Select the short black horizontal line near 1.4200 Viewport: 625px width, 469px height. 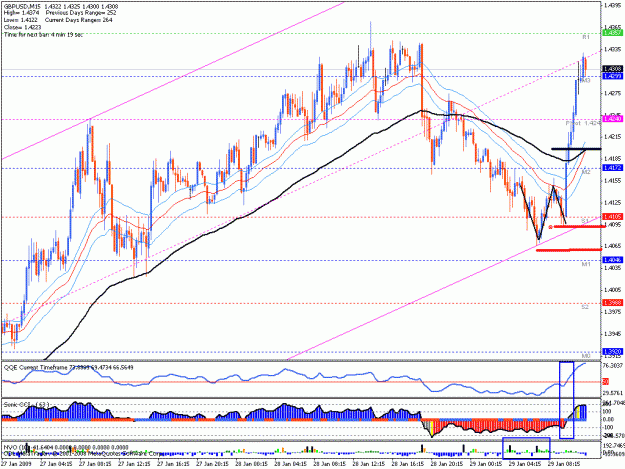click(x=576, y=149)
